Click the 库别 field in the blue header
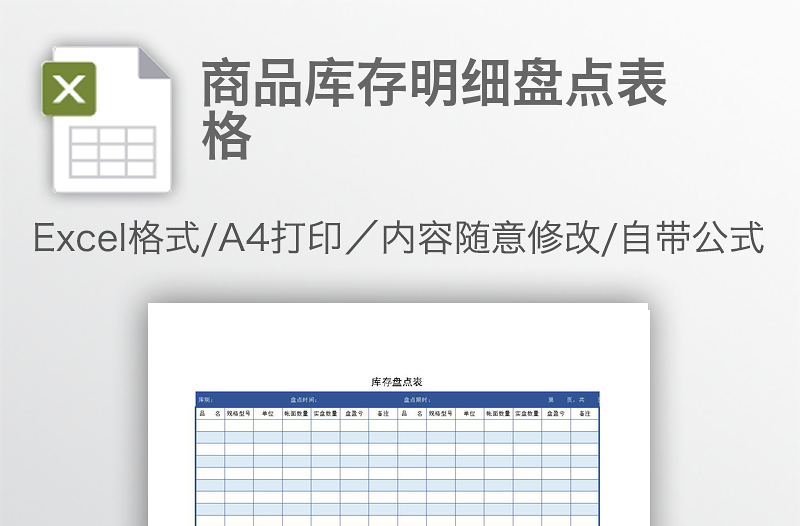The width and height of the screenshot is (800, 526). click(x=206, y=400)
